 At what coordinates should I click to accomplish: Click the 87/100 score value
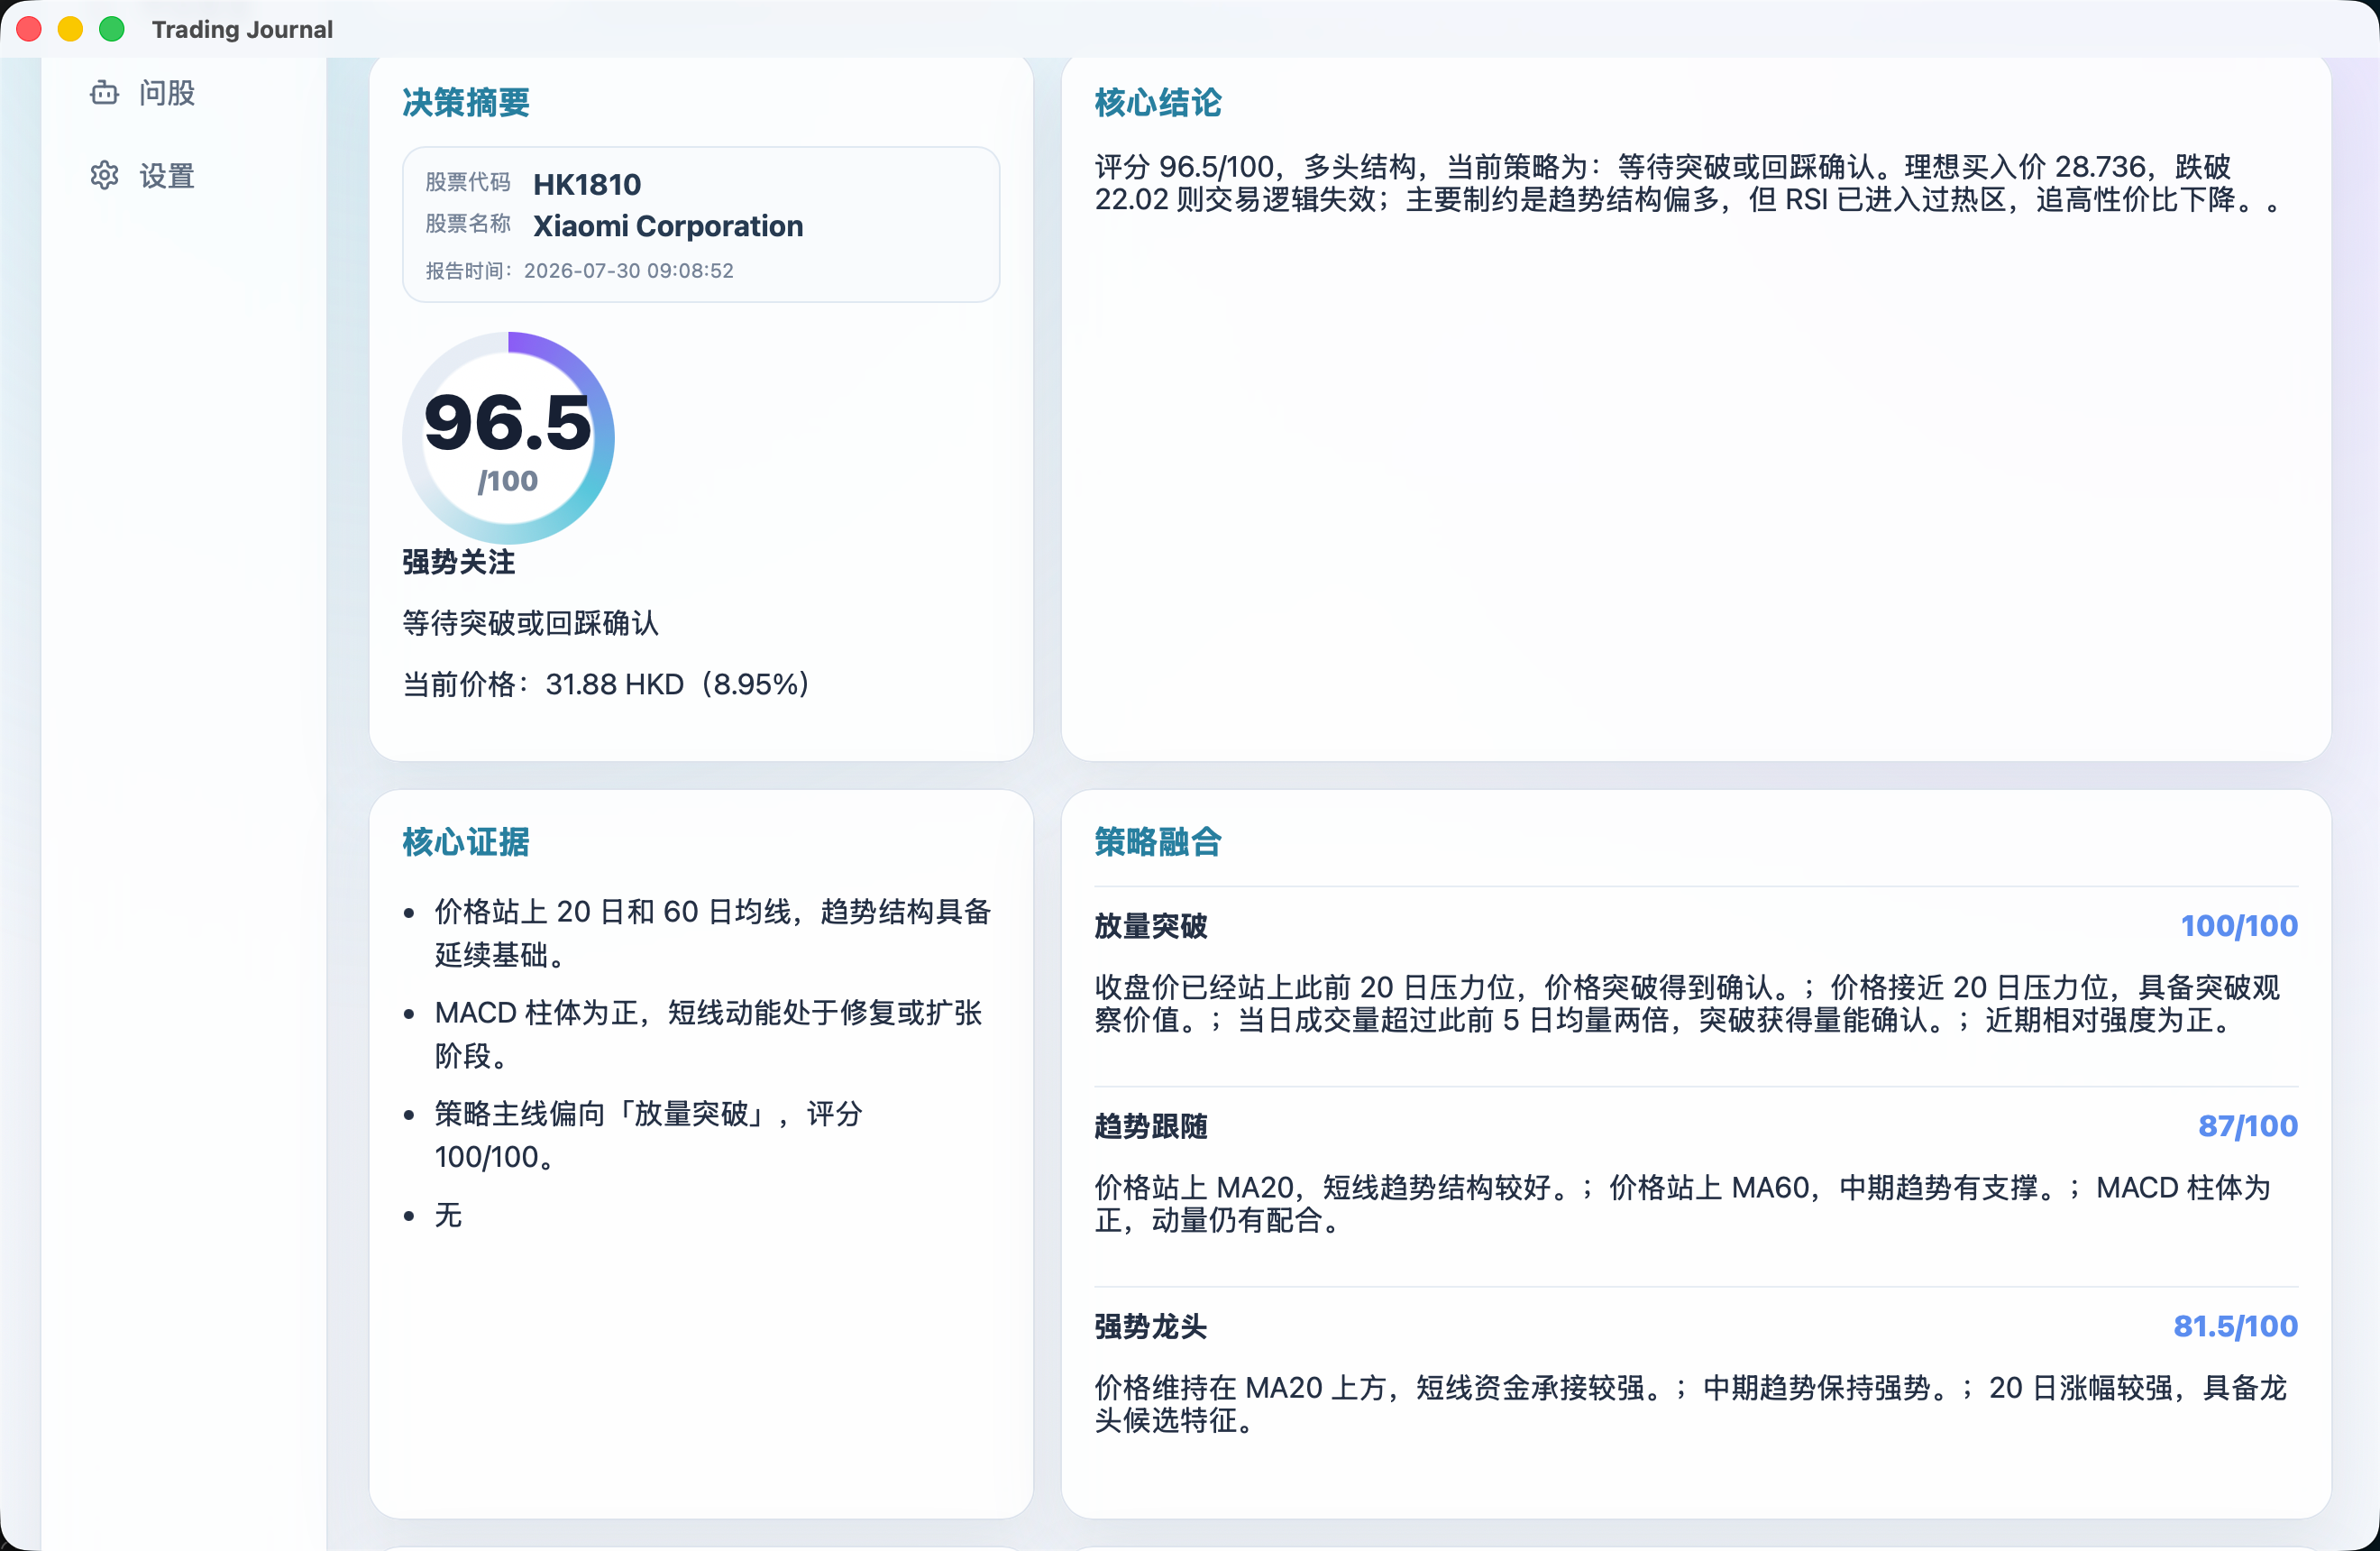2248,1126
